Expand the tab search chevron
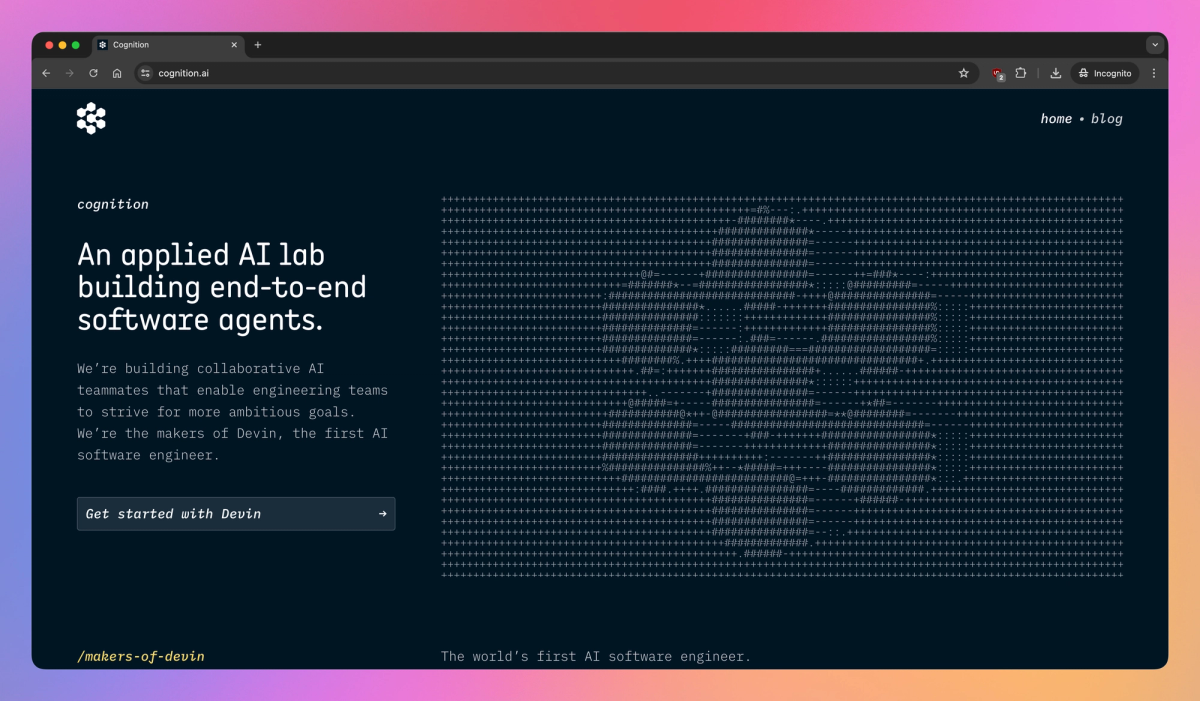The image size is (1200, 701). 1155,45
